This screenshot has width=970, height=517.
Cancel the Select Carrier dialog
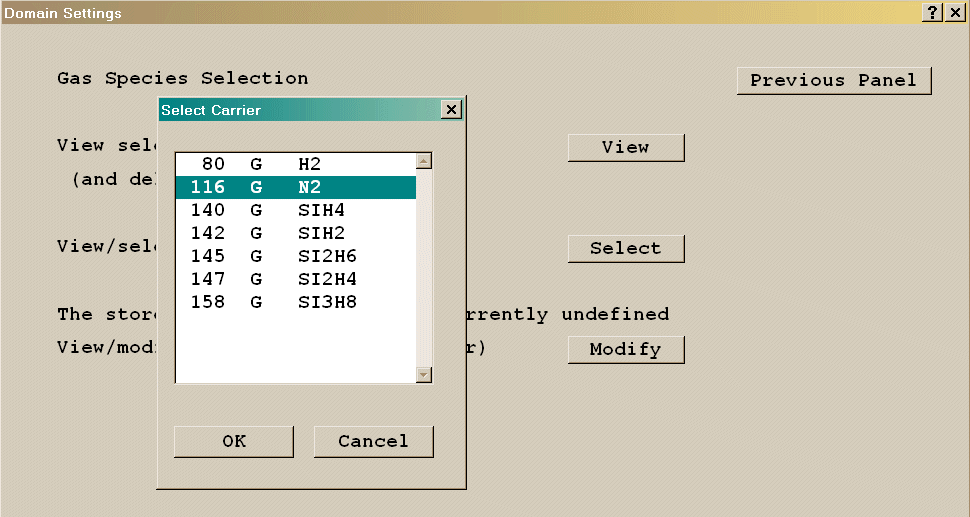coord(373,441)
